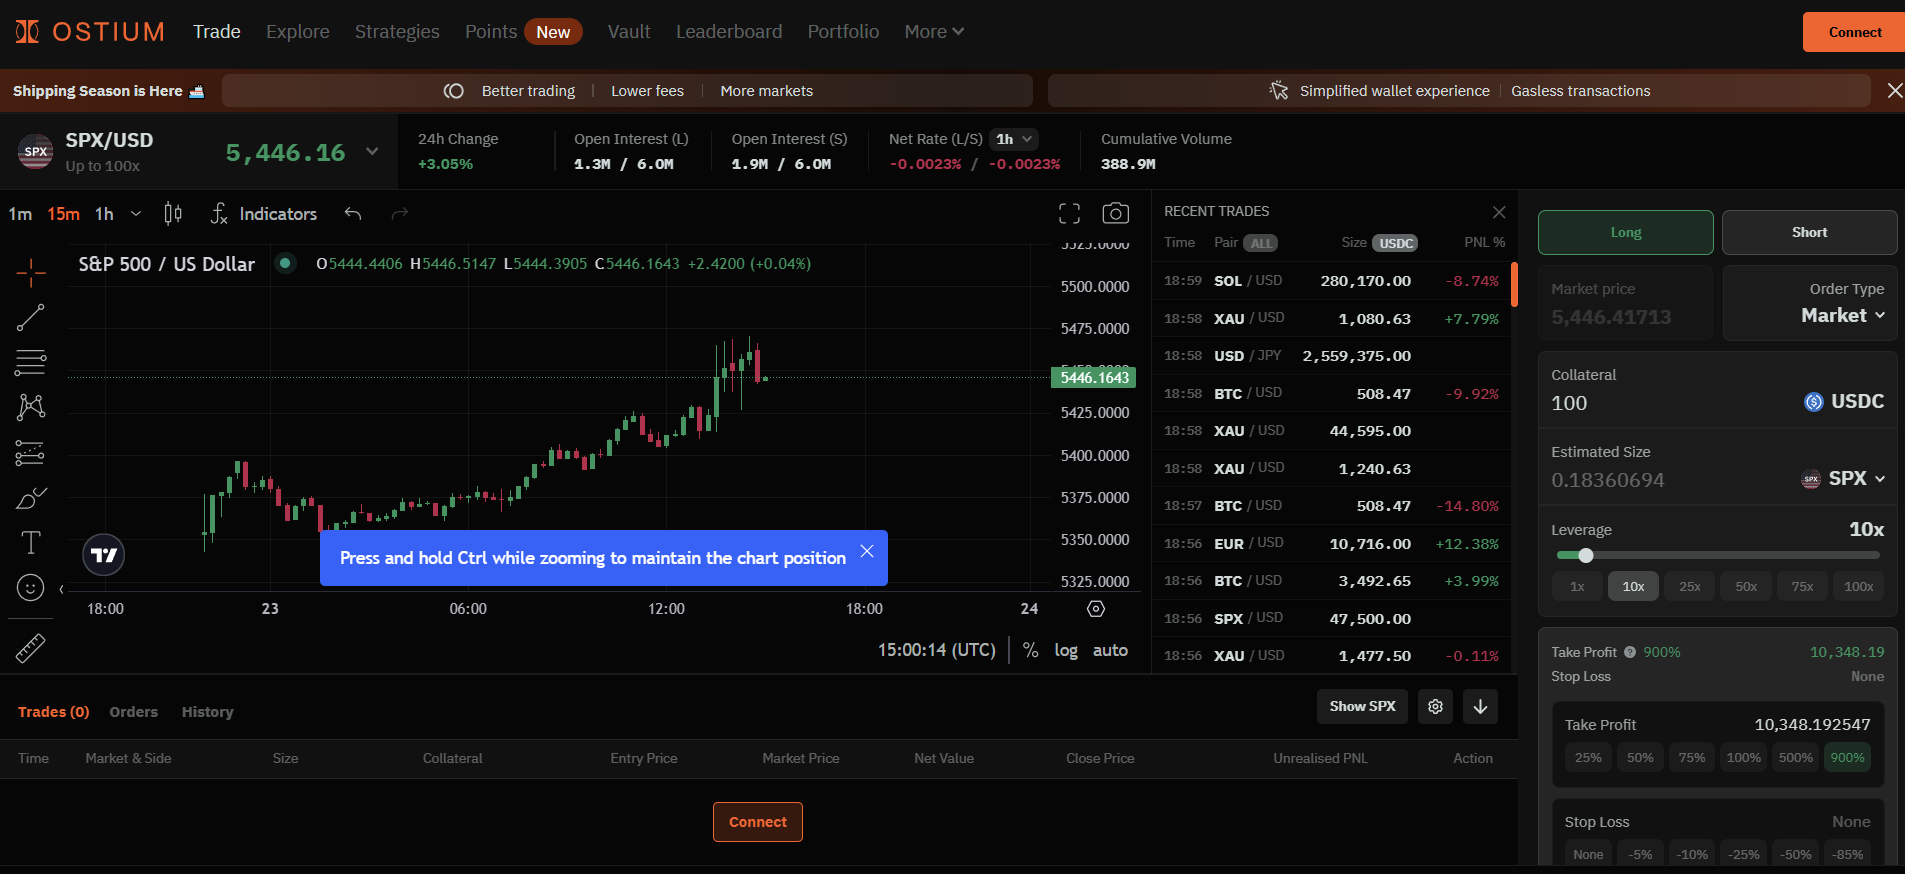Switch to the History tab
This screenshot has height=874, width=1905.
pyautogui.click(x=207, y=712)
